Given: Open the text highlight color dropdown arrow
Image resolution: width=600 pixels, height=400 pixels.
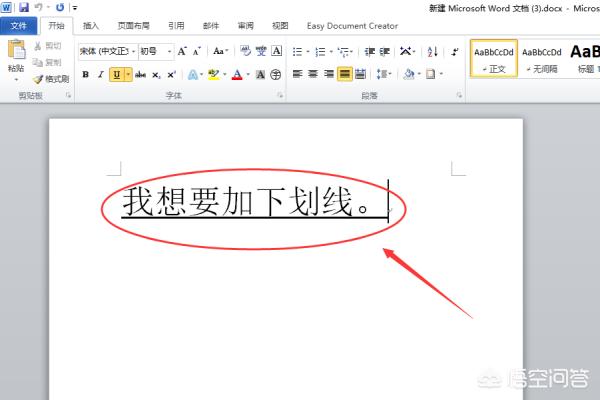Looking at the screenshot, I should (x=225, y=74).
